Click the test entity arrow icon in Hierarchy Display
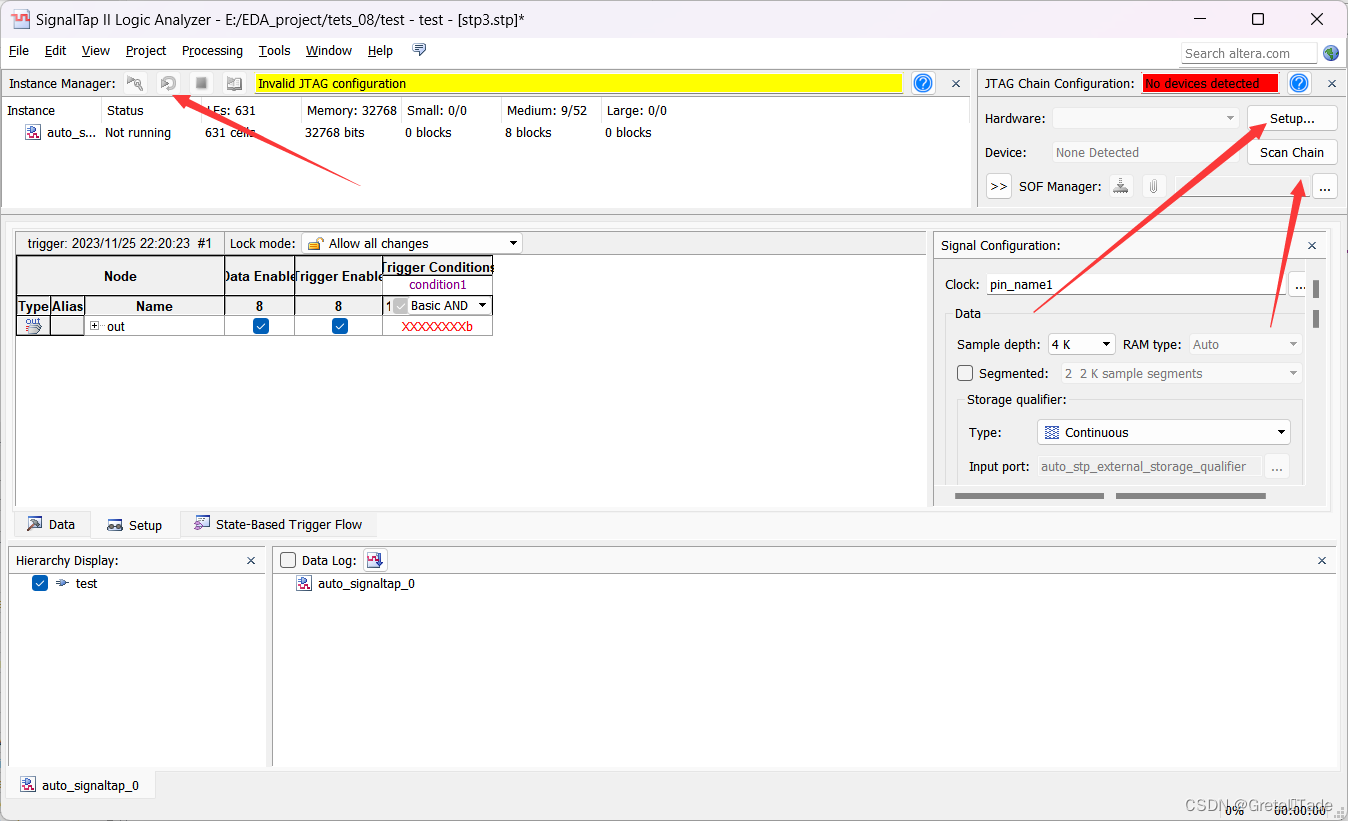 [62, 583]
